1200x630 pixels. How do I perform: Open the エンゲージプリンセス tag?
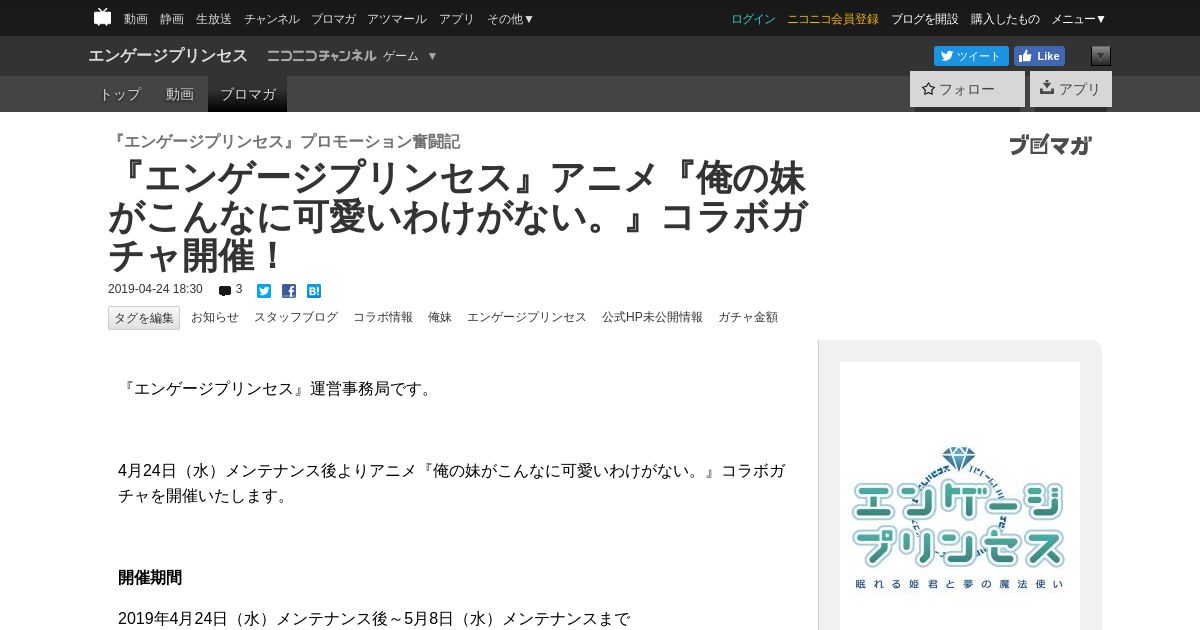coord(527,317)
